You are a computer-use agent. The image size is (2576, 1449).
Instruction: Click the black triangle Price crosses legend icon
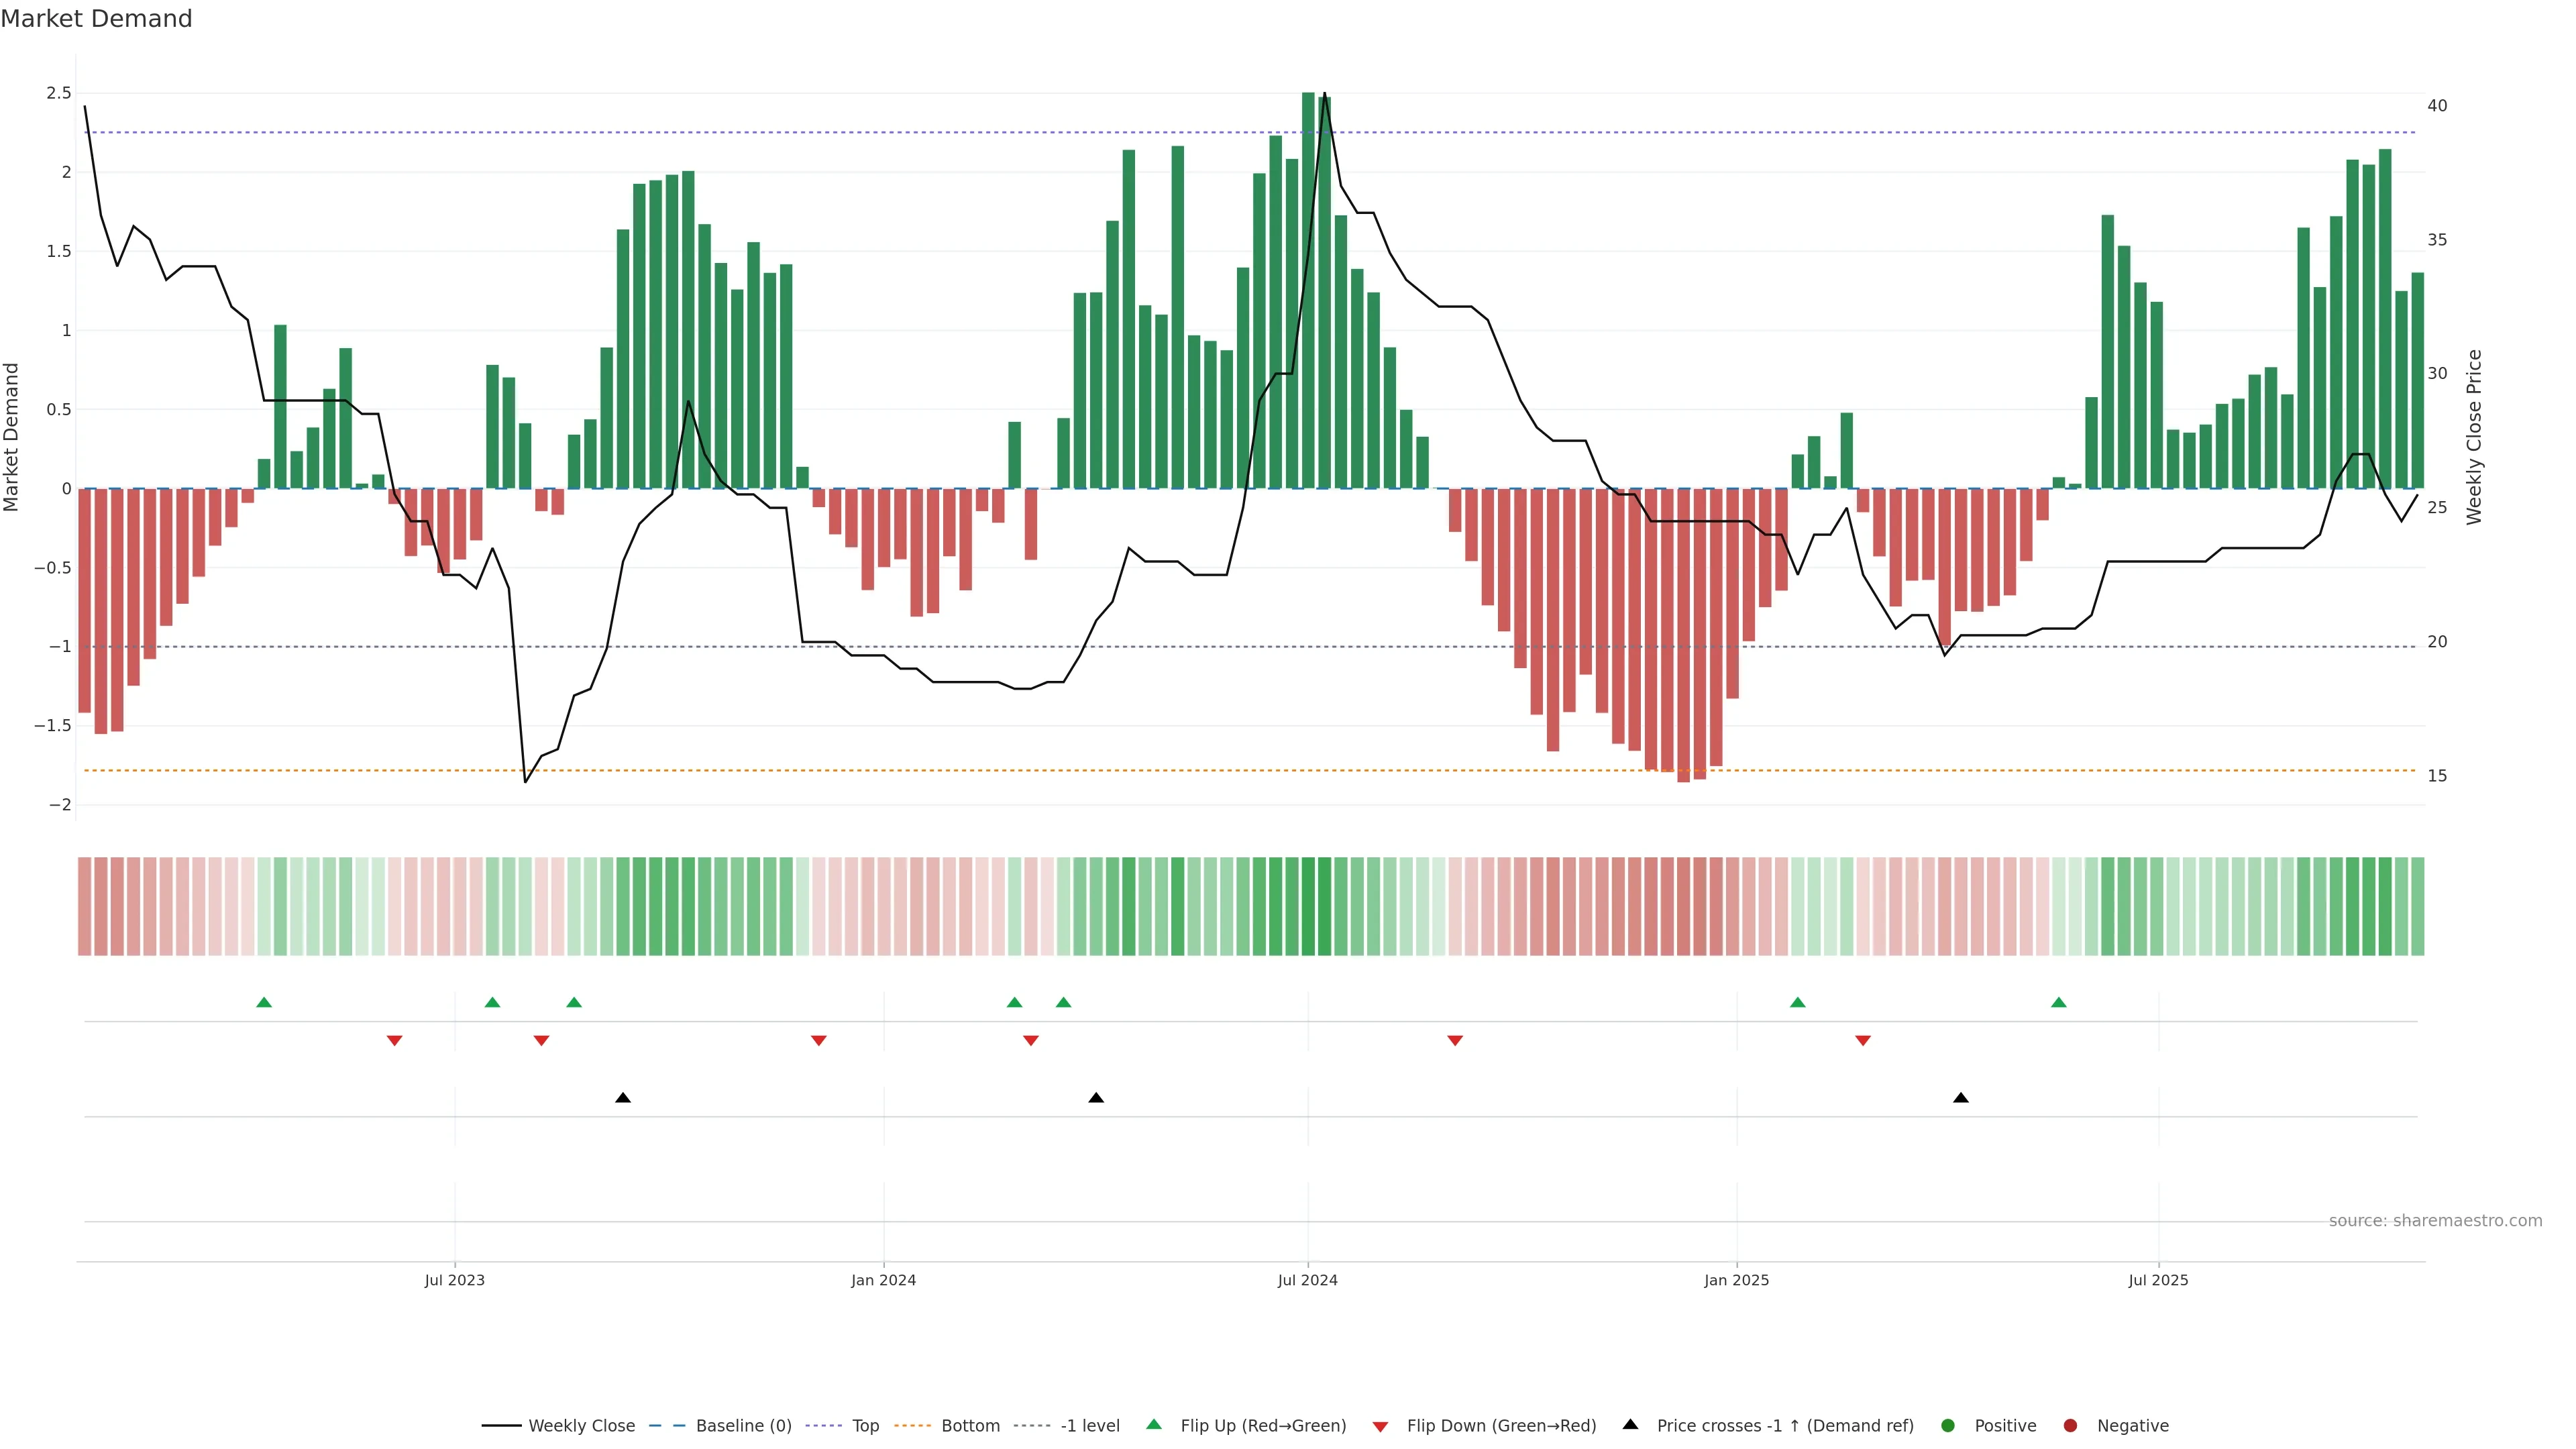click(1630, 1424)
